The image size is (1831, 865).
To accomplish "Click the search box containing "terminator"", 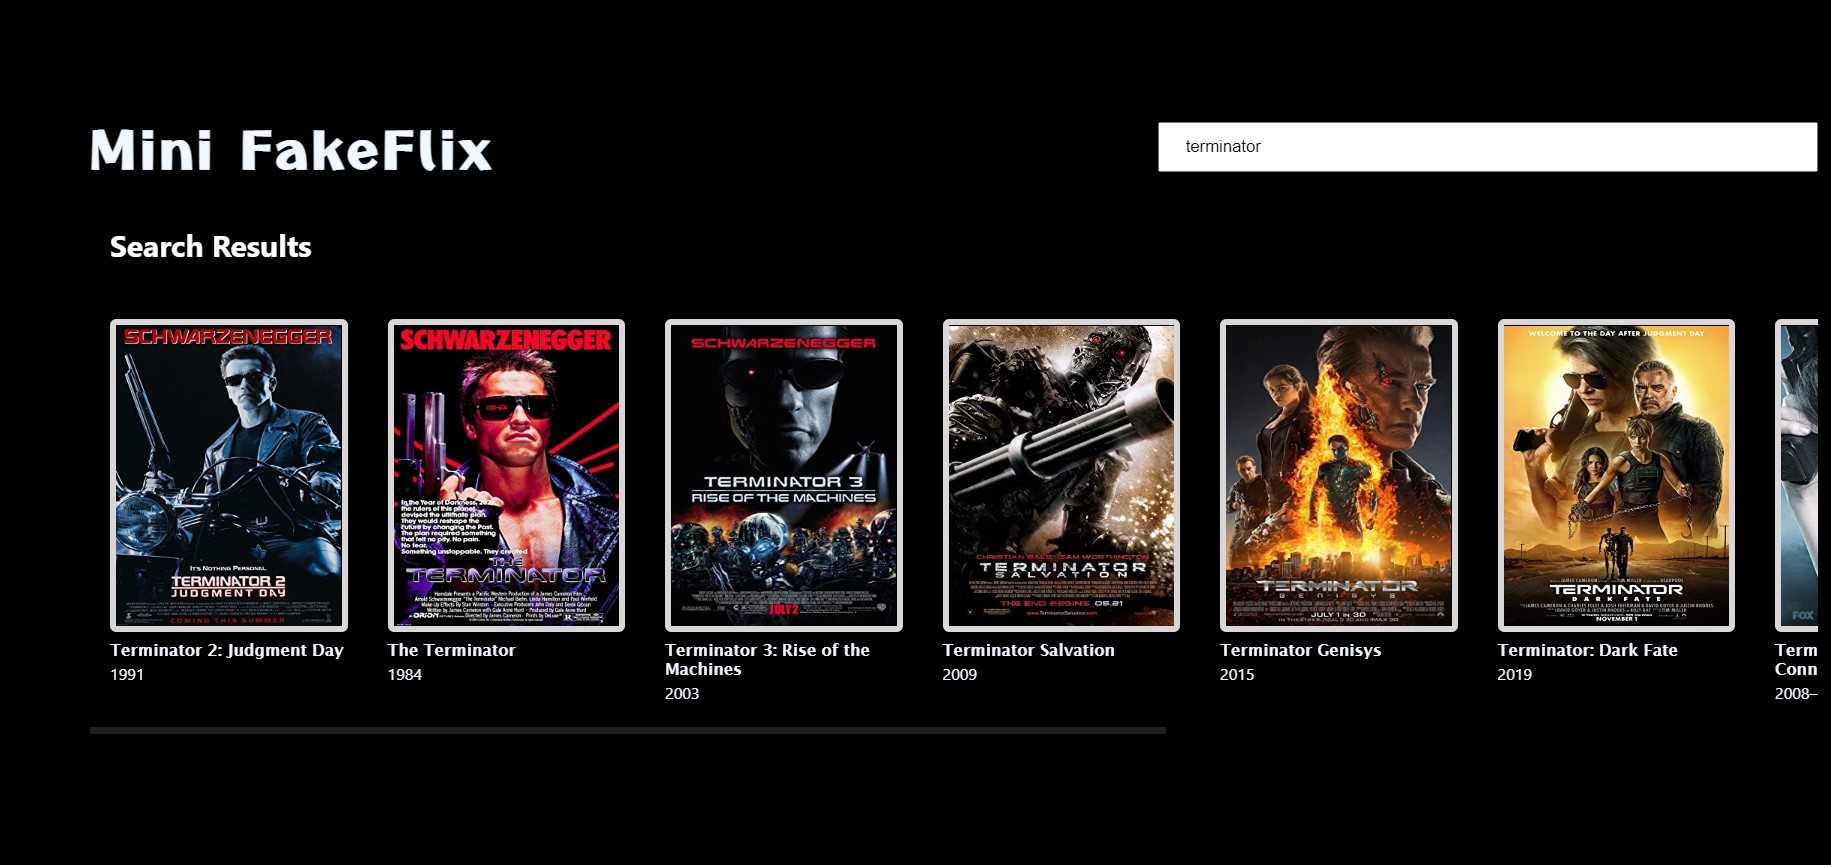I will [1487, 147].
